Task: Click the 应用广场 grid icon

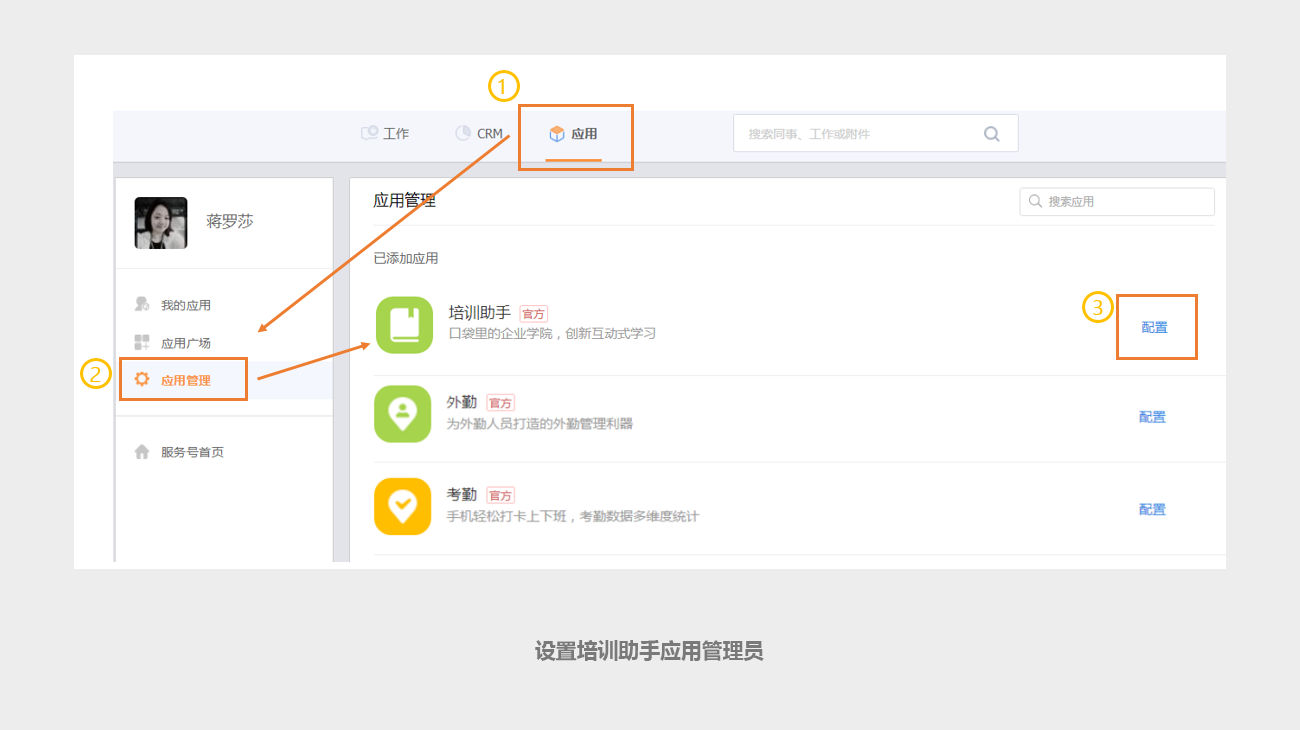Action: [142, 343]
